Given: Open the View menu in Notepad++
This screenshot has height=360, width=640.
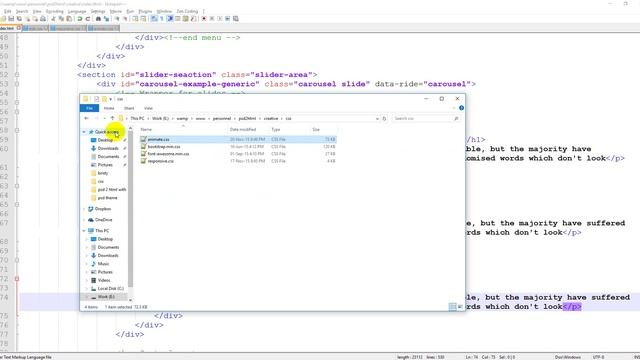Looking at the screenshot, I should [x=37, y=11].
